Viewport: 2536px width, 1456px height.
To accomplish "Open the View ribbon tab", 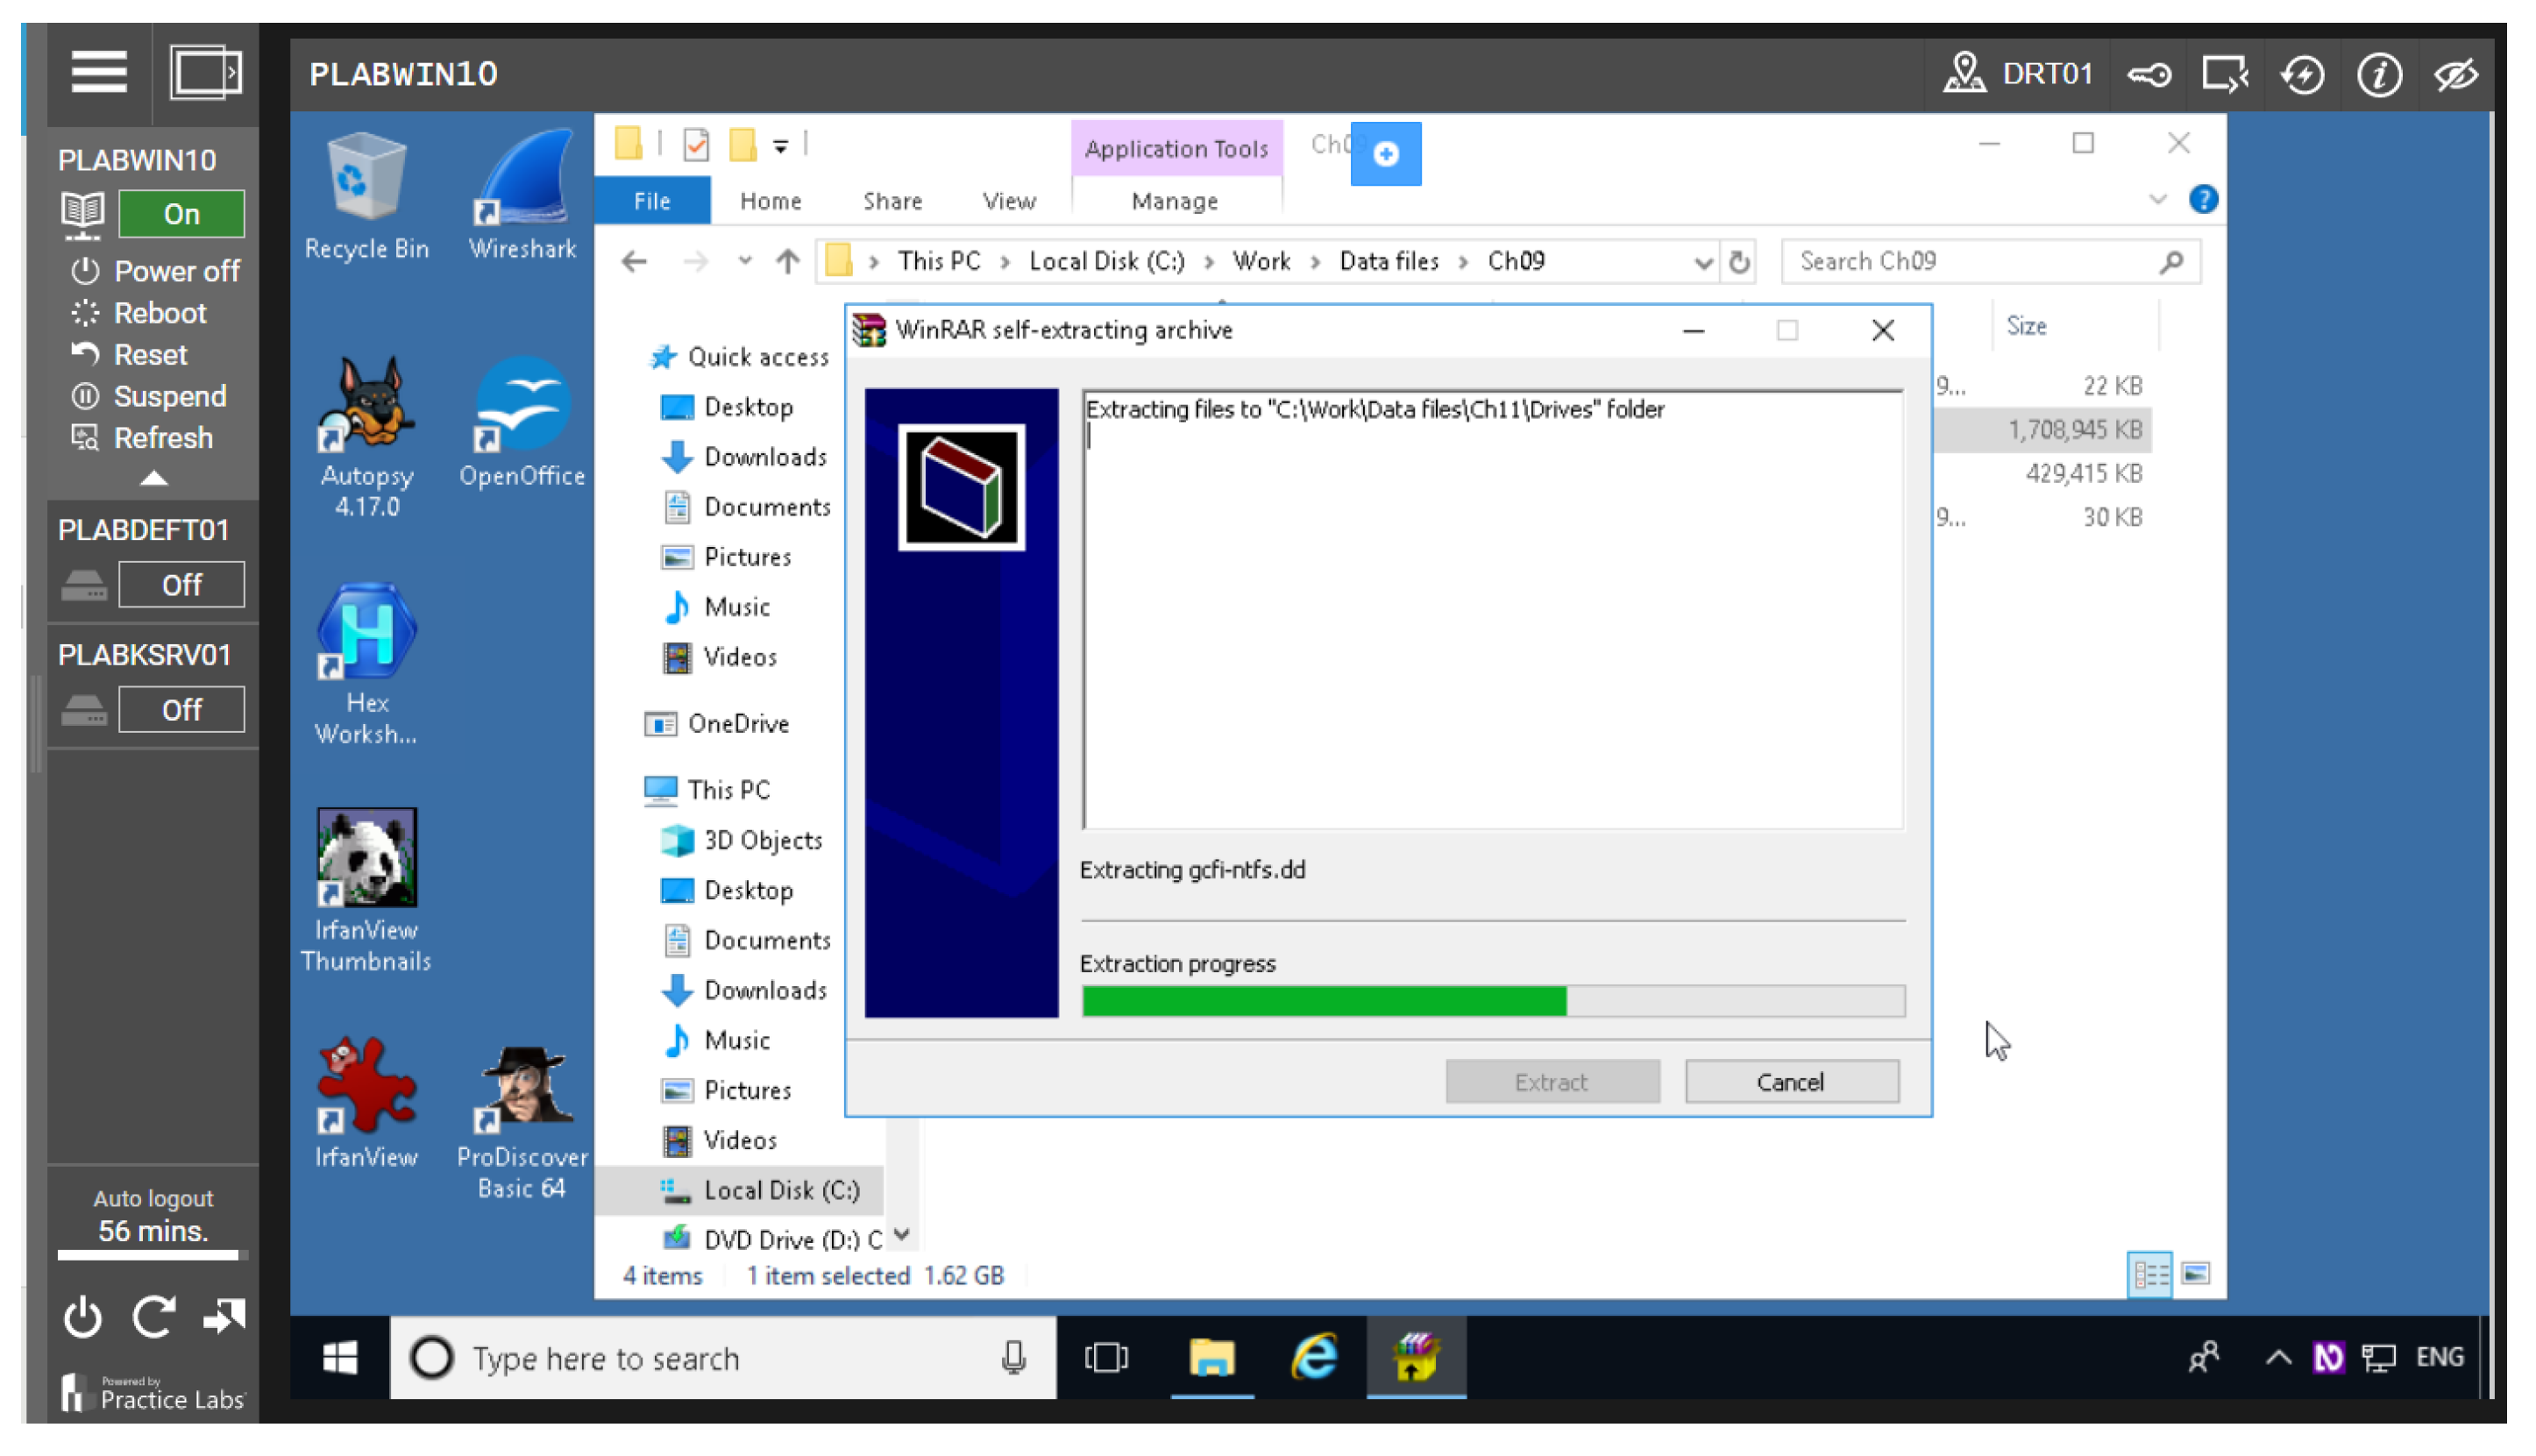I will coord(1008,201).
